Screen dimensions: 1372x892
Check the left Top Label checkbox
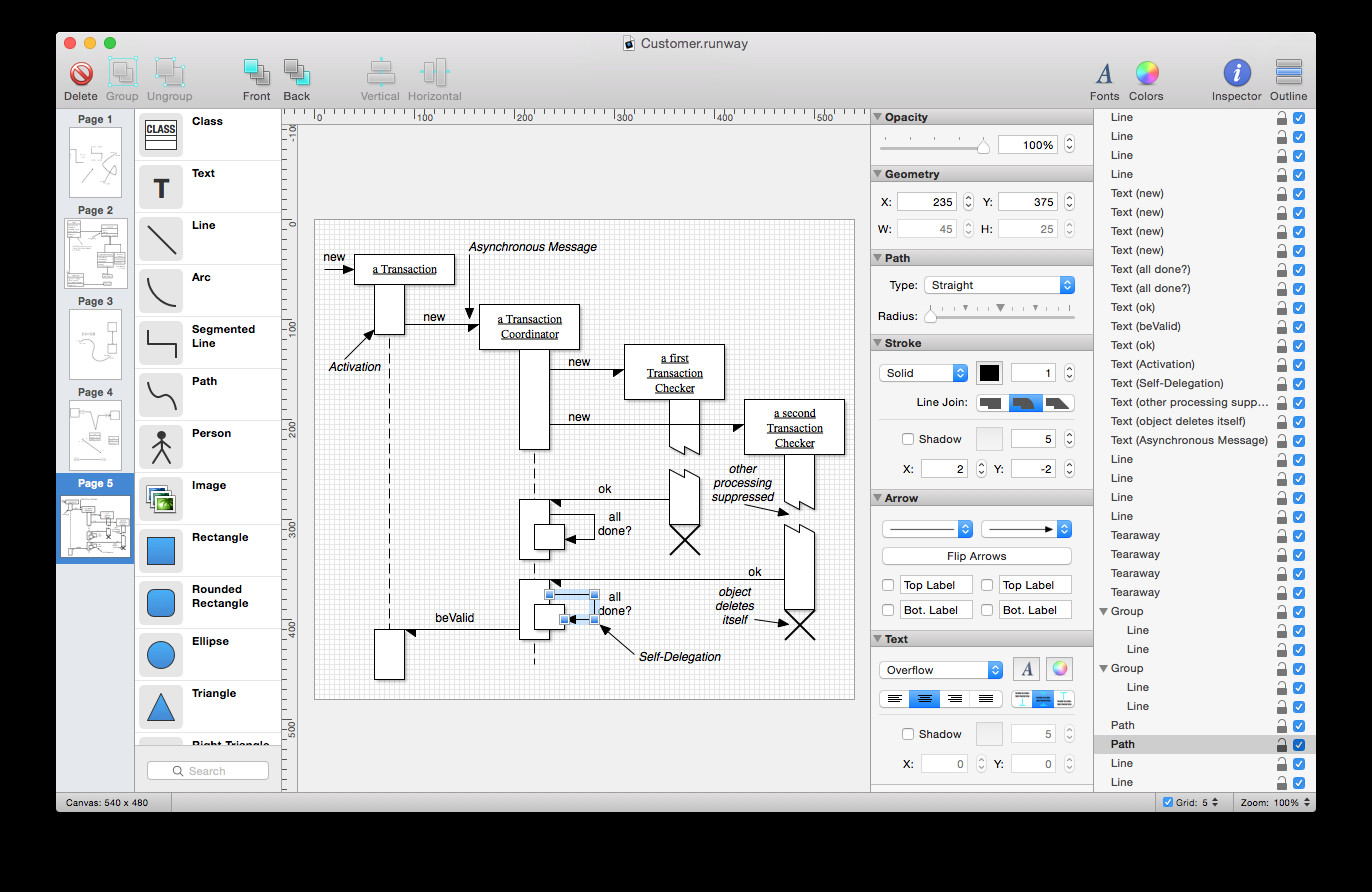(x=888, y=585)
